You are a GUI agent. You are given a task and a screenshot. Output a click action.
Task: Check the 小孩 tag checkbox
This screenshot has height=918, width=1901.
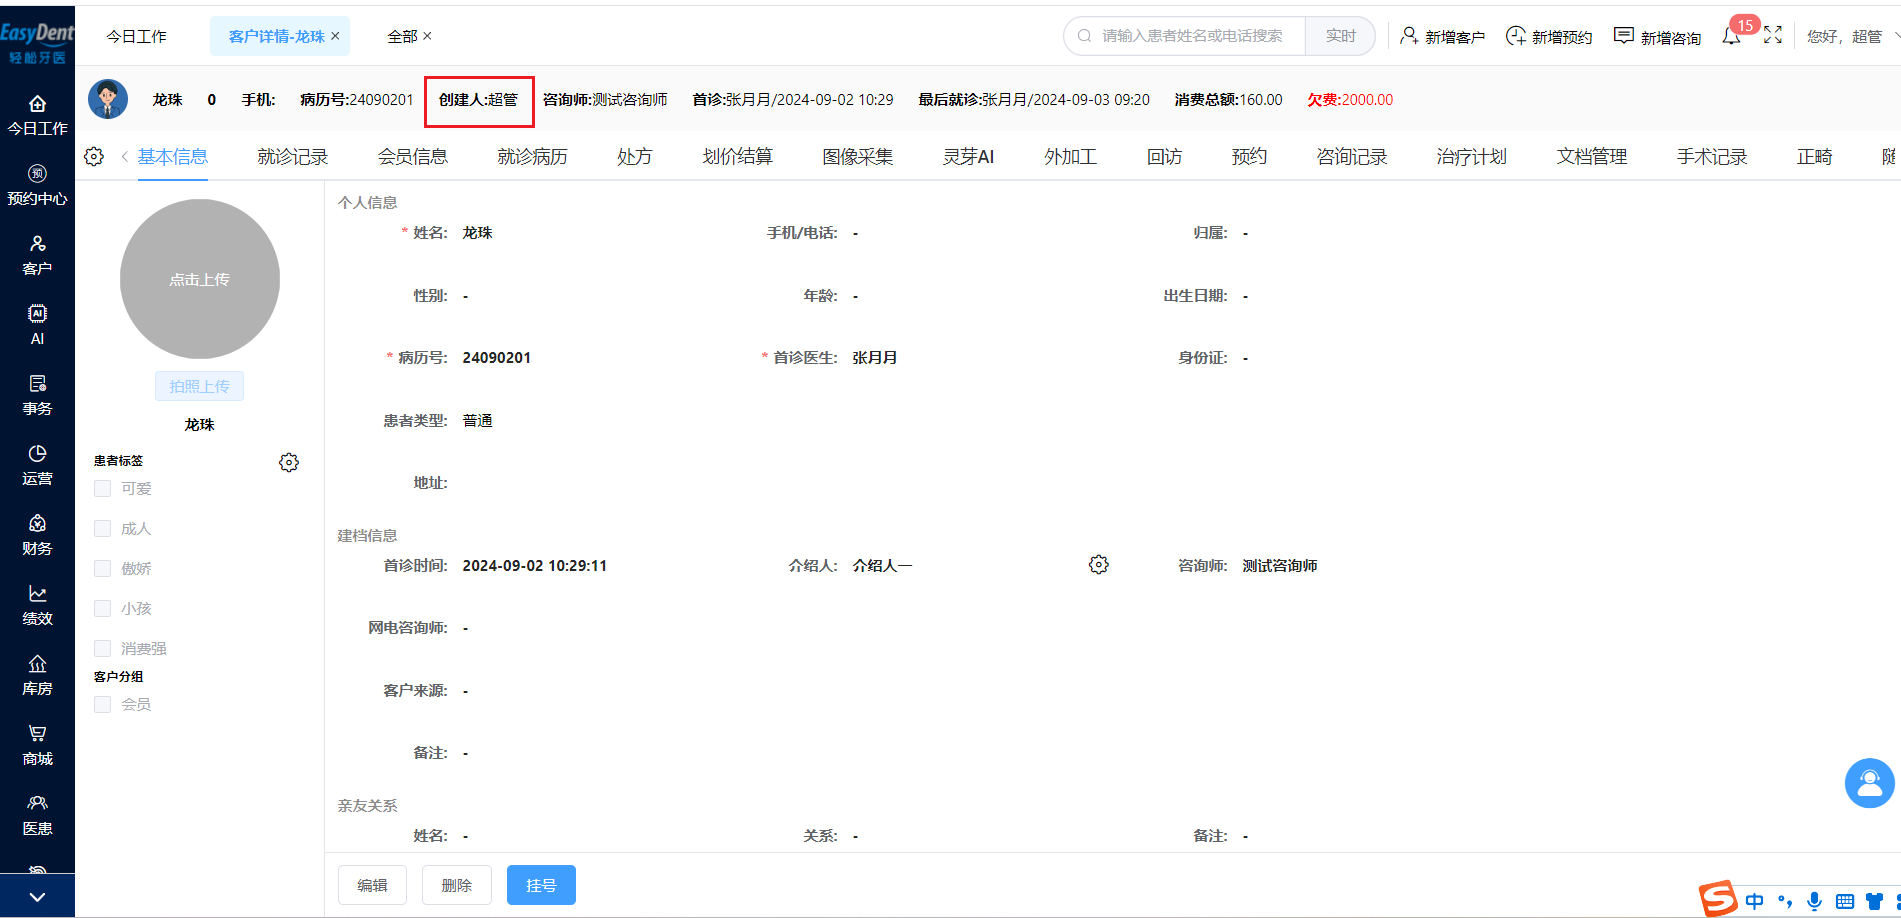[x=102, y=608]
